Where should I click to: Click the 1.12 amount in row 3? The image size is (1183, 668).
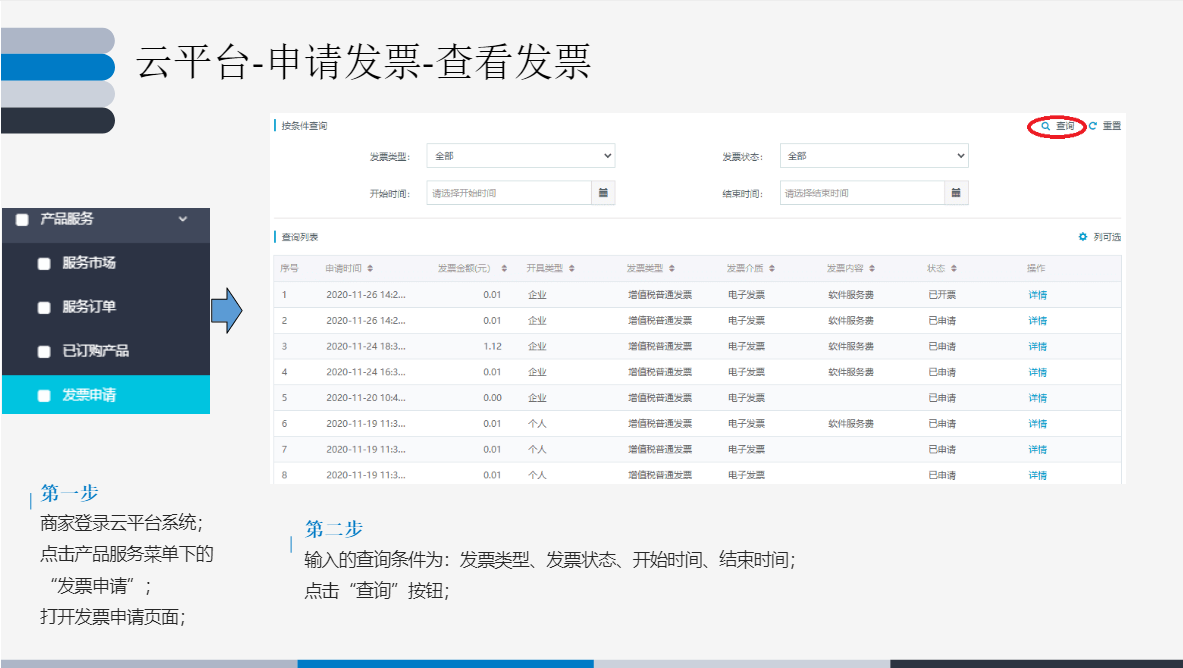coord(492,346)
